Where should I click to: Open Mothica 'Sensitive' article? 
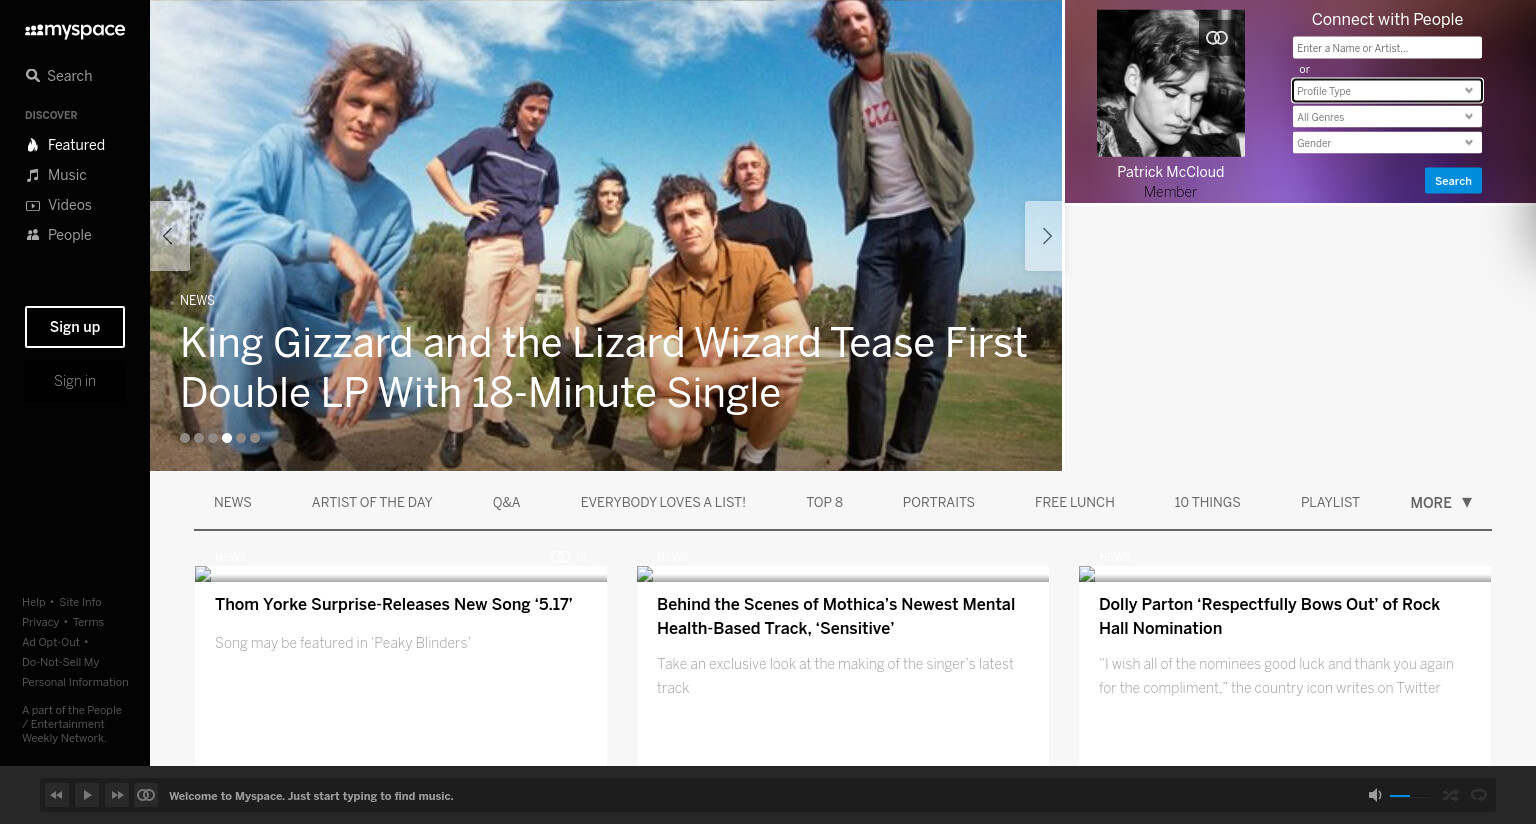[836, 616]
